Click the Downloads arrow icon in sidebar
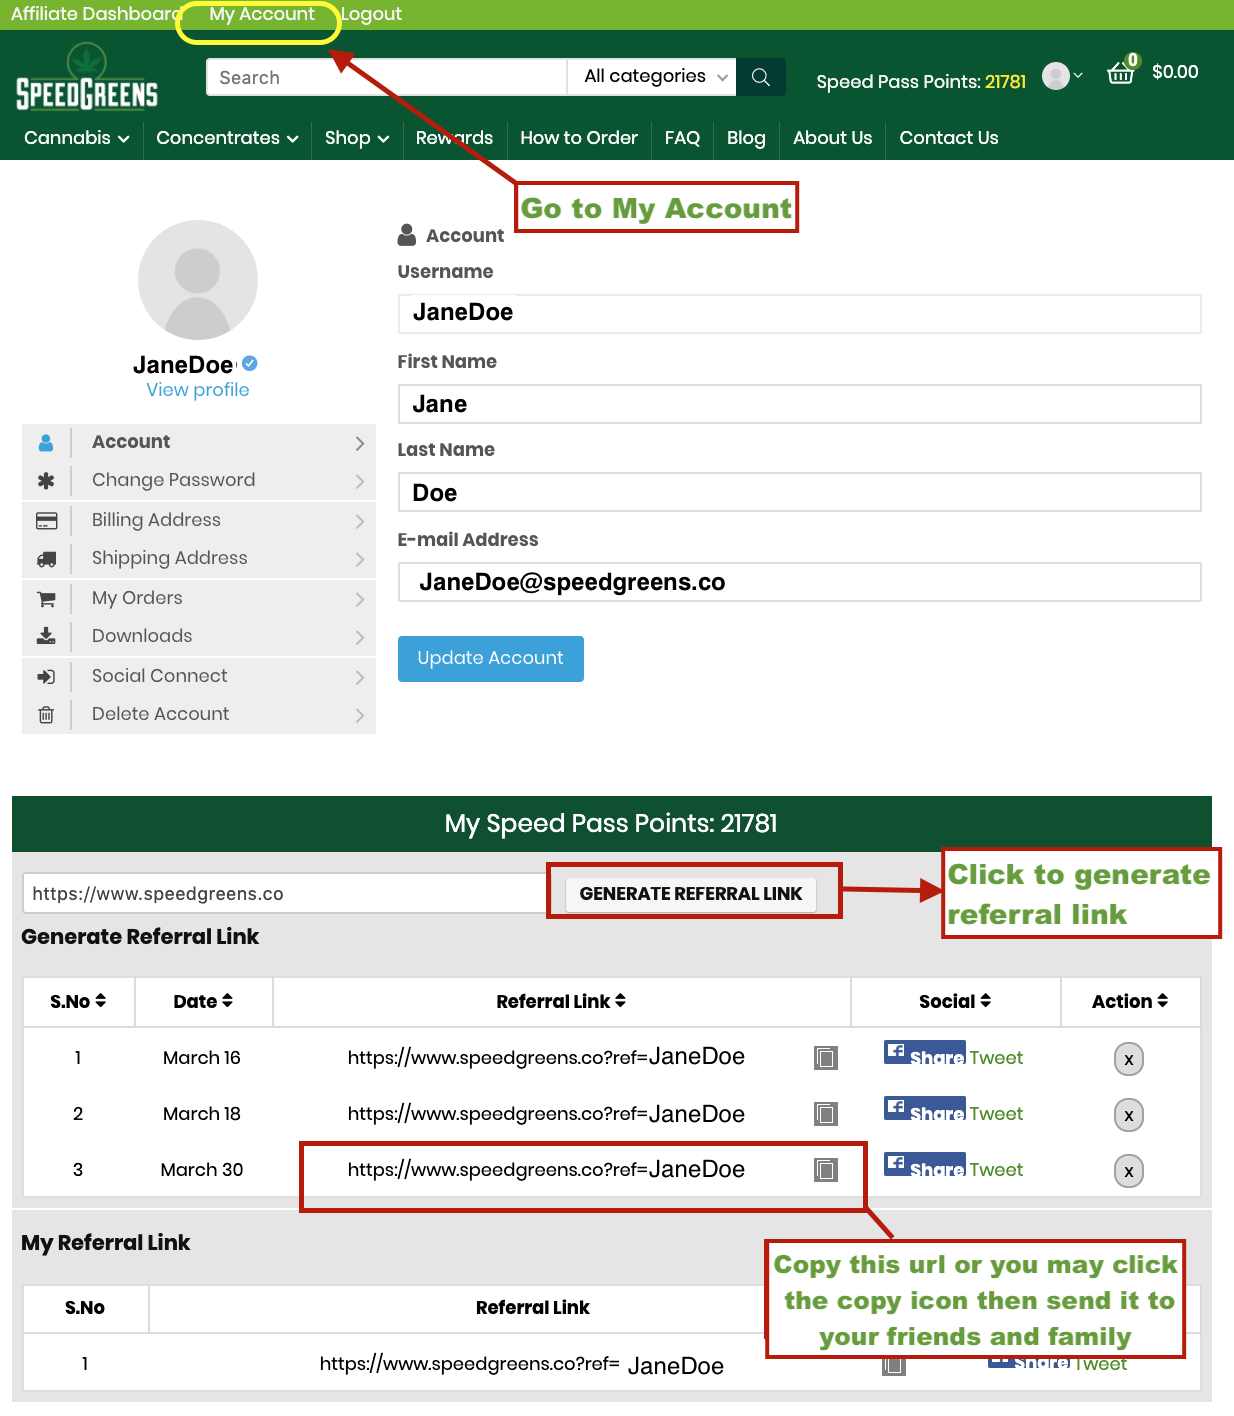The height and width of the screenshot is (1416, 1234). pyautogui.click(x=46, y=636)
